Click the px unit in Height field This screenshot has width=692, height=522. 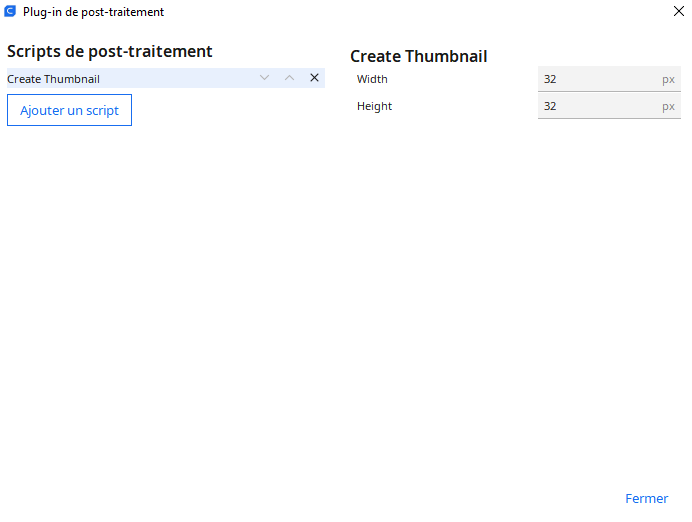coord(668,106)
